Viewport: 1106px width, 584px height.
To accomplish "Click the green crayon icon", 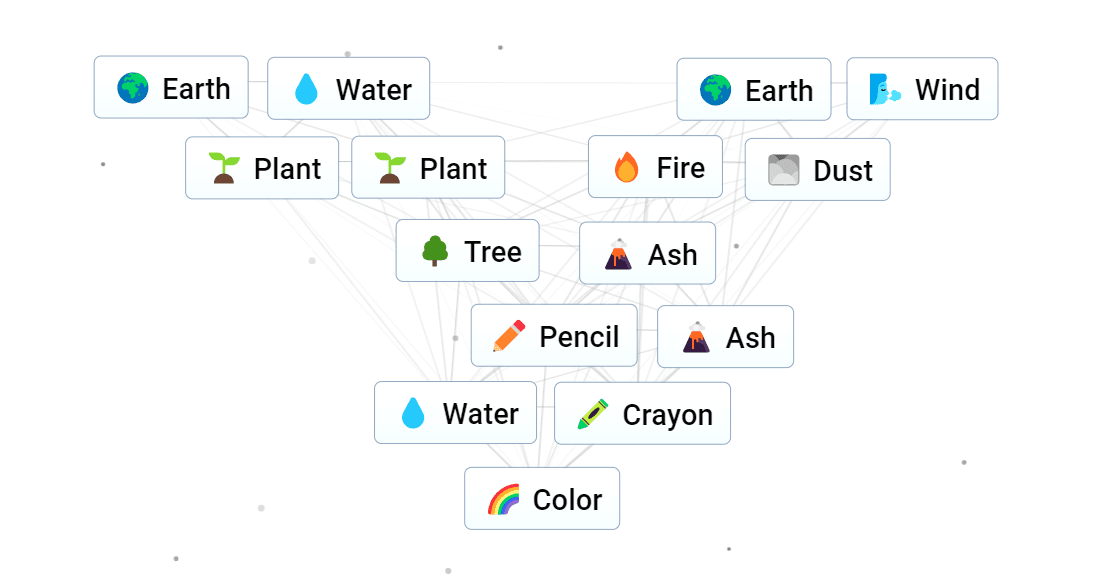I will (x=593, y=414).
